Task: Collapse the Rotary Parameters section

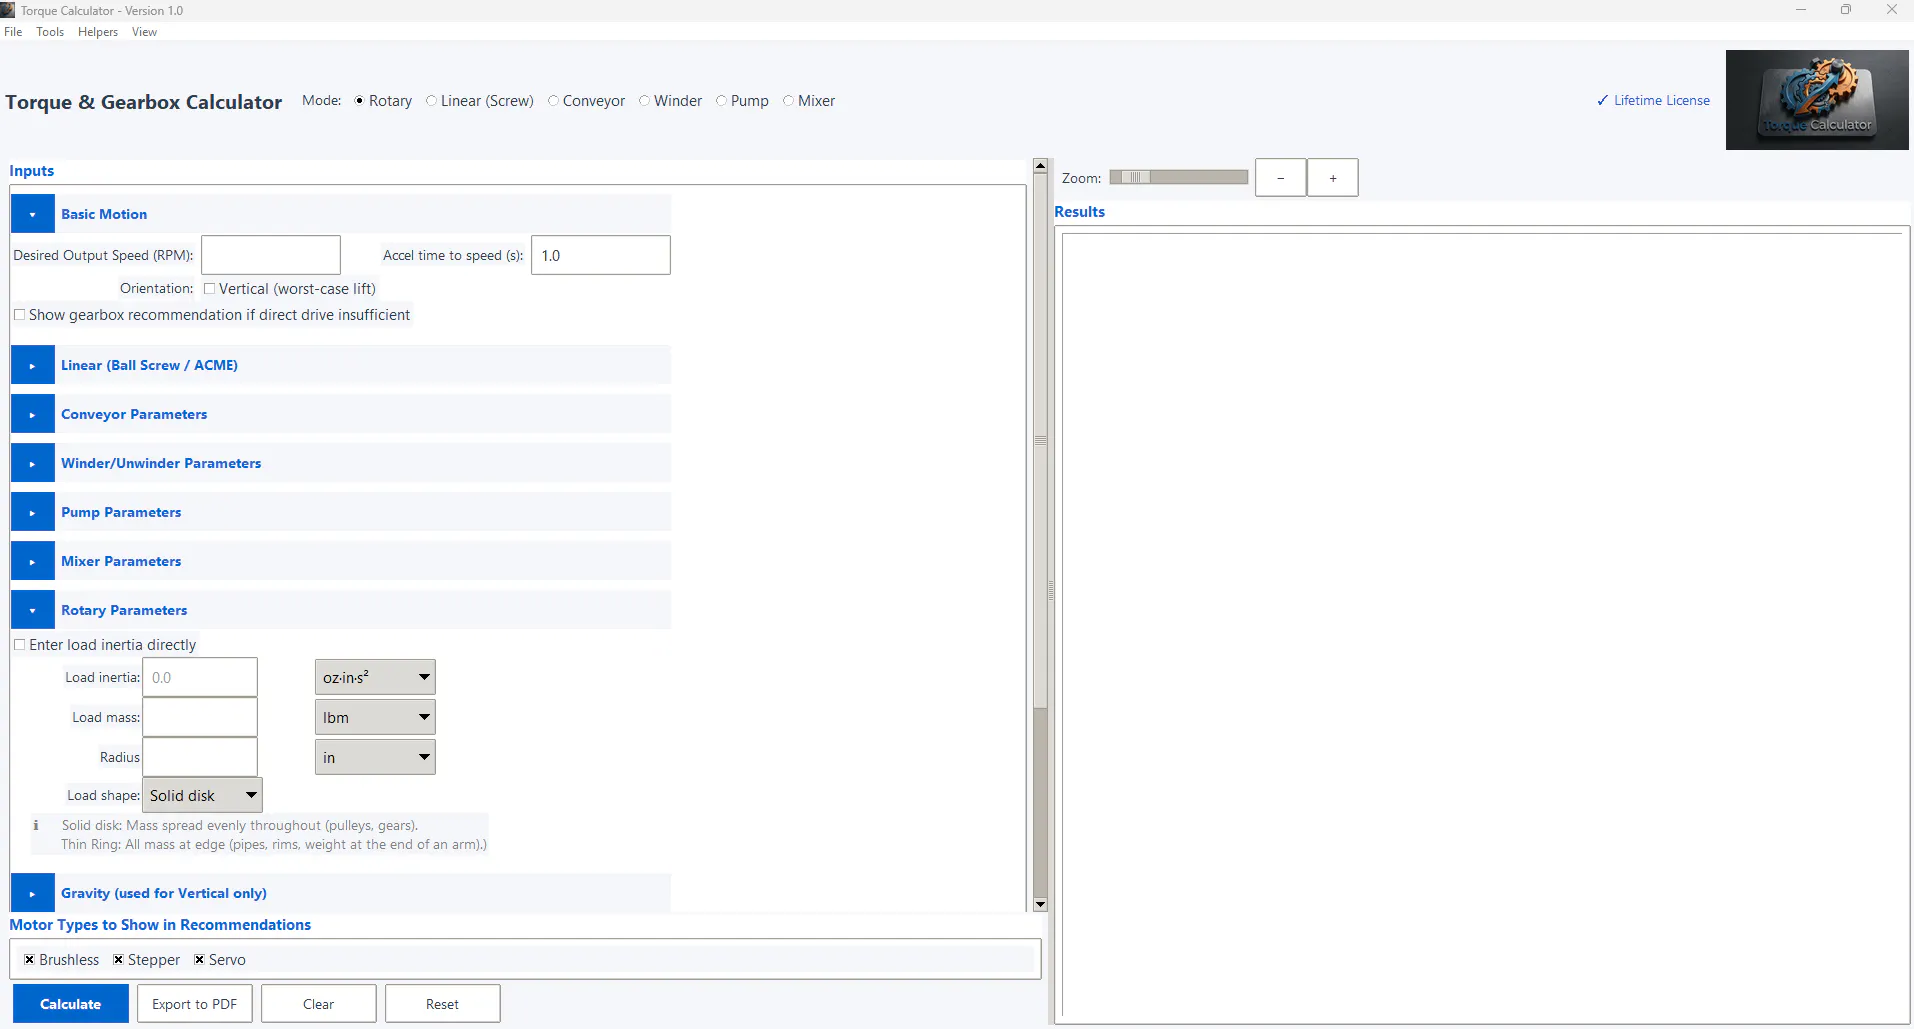Action: coord(33,610)
